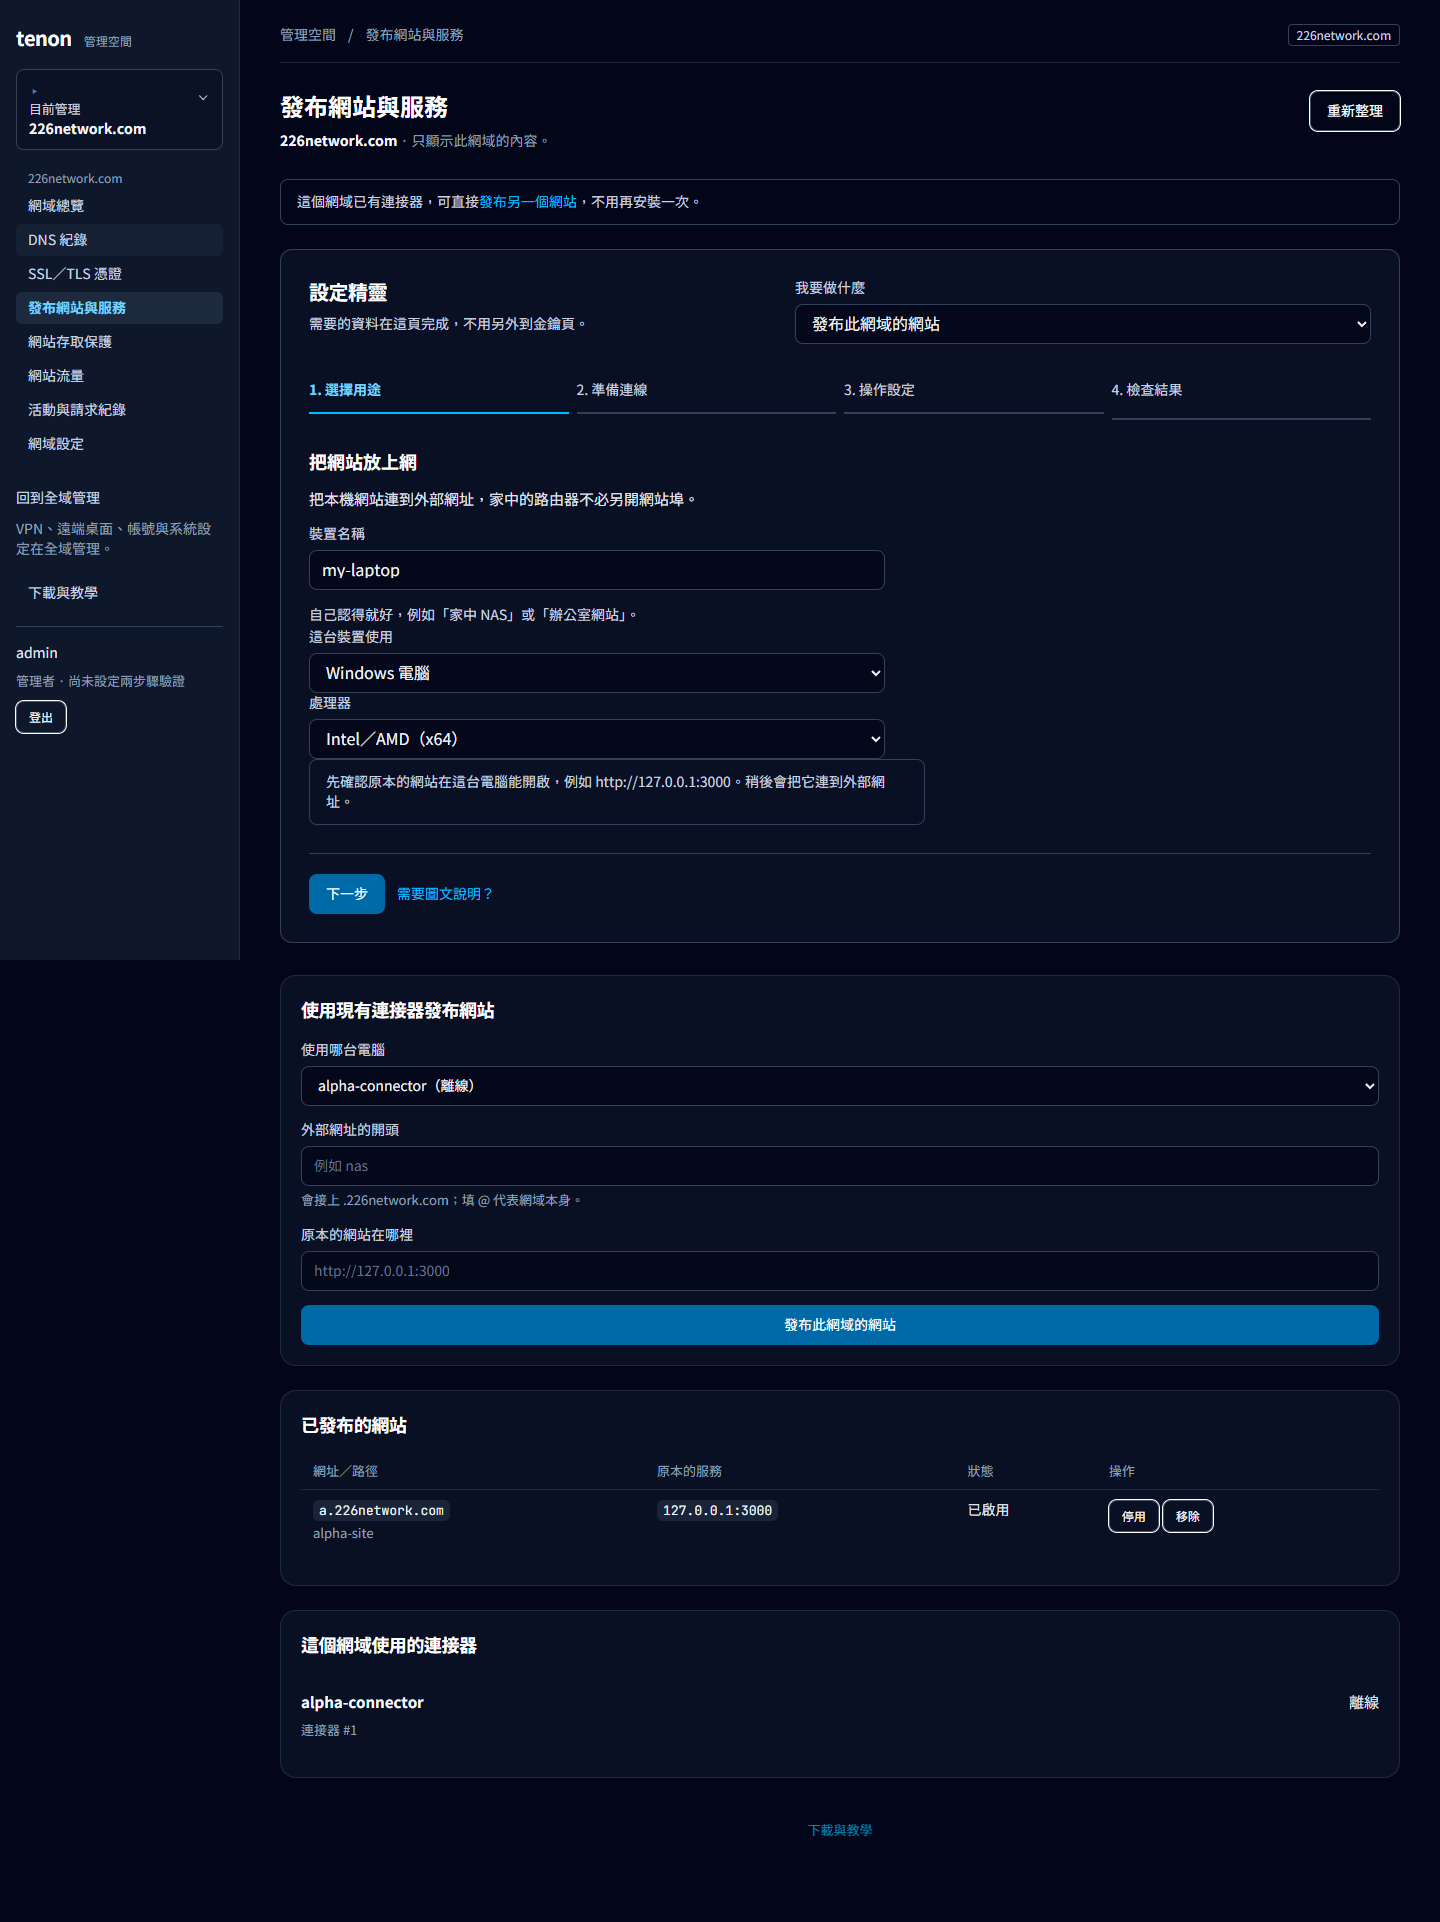The height and width of the screenshot is (1922, 1440).
Task: Click the 登出 button
Action: point(41,717)
